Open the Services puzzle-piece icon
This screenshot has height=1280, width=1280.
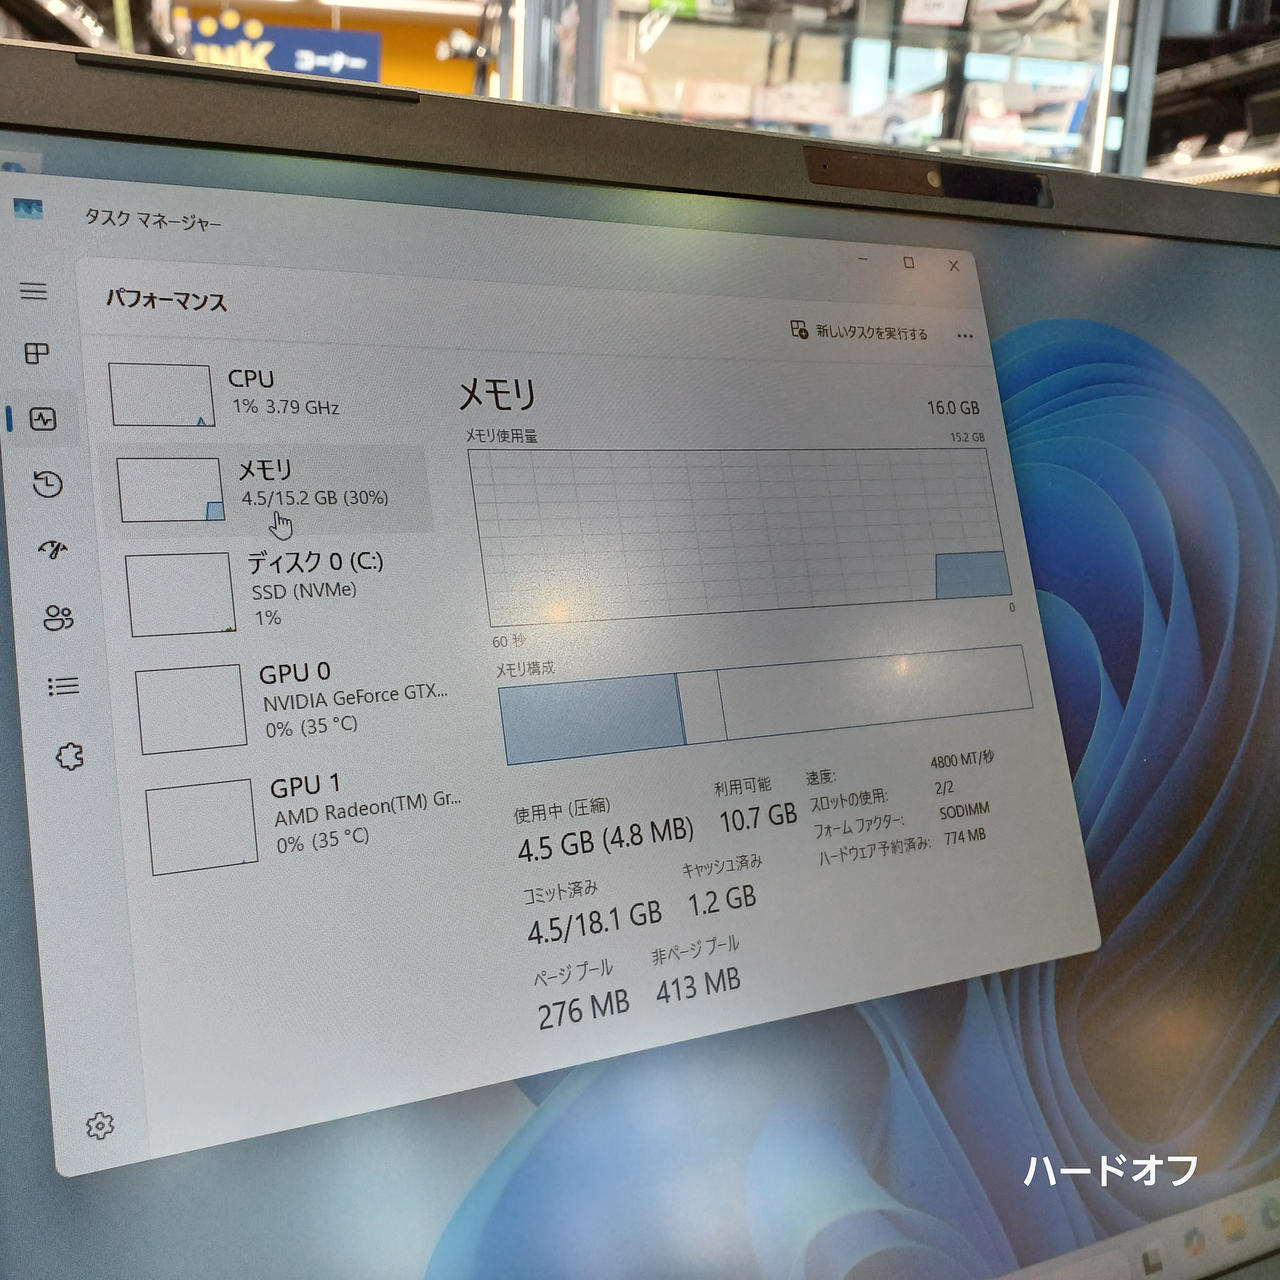pos(69,756)
